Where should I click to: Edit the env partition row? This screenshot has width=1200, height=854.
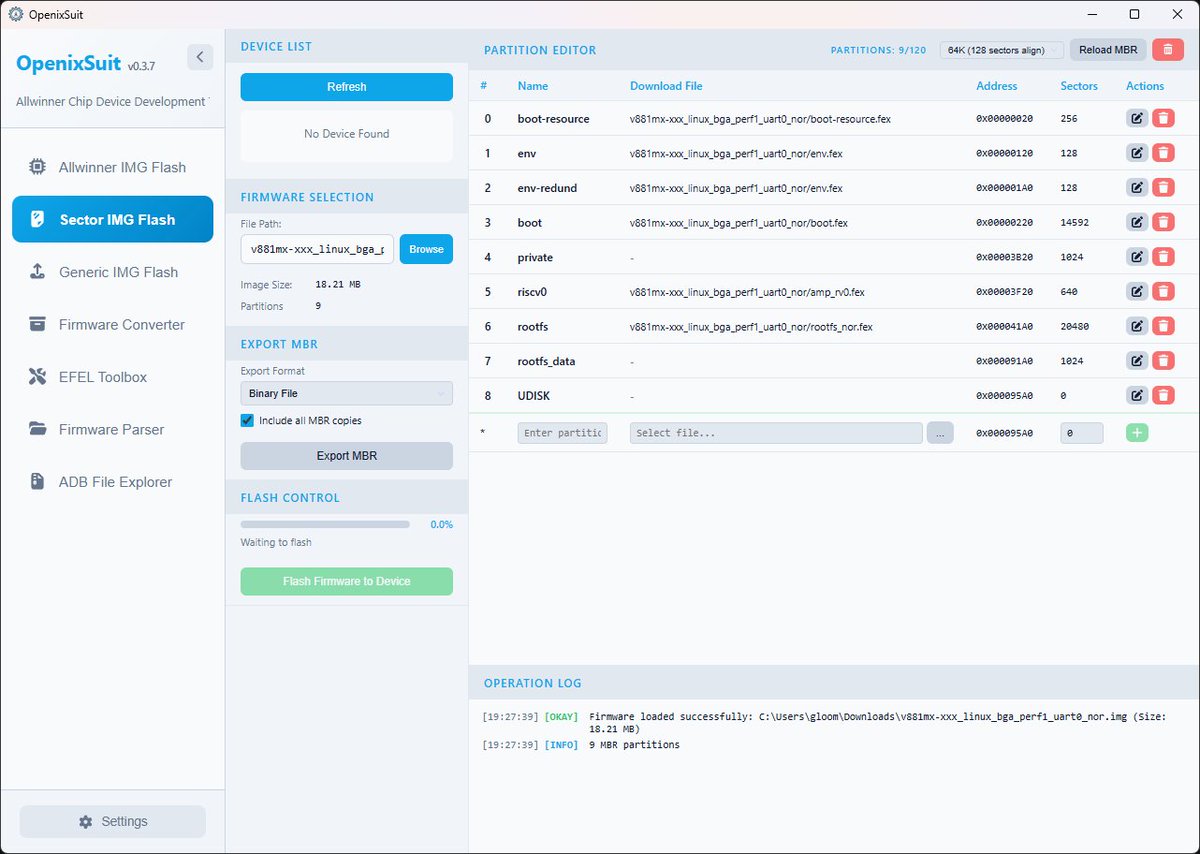click(1137, 153)
